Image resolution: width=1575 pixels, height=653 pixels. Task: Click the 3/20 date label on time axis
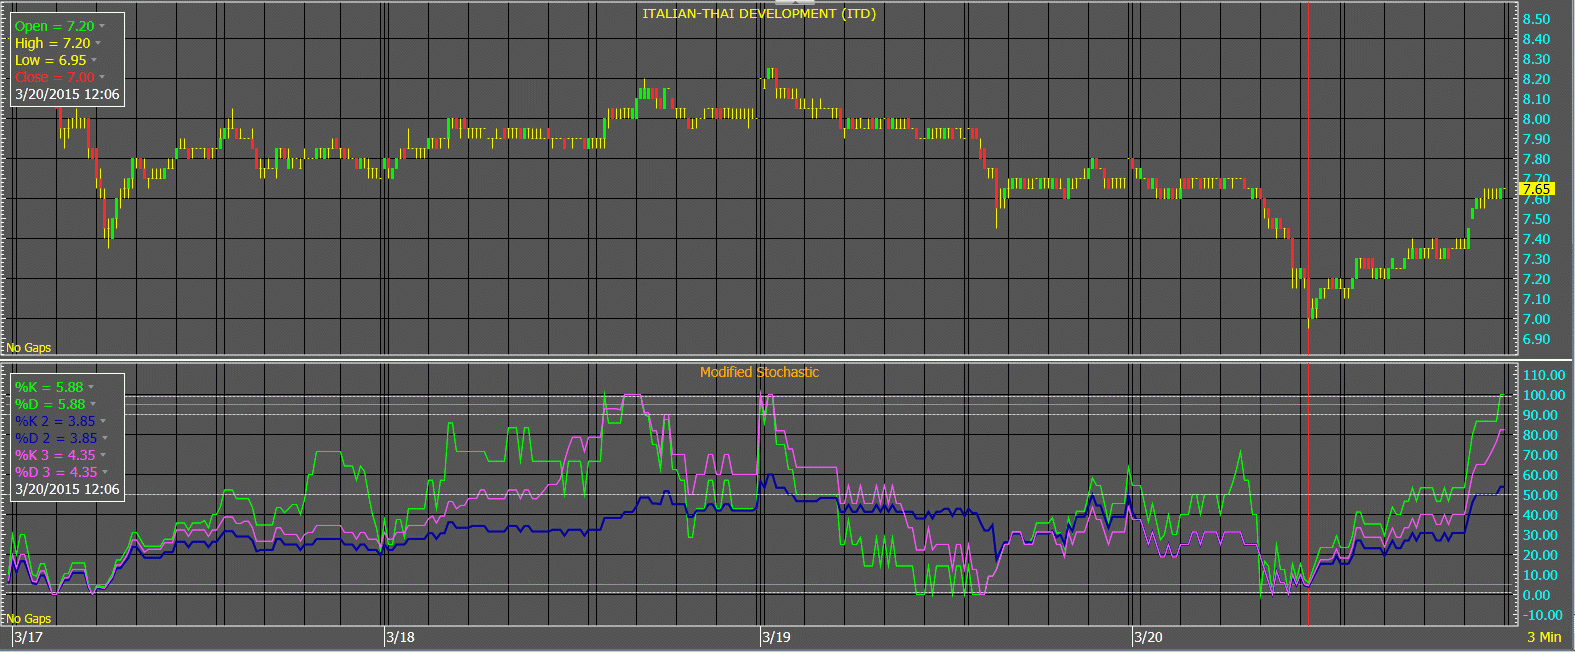pos(1148,637)
